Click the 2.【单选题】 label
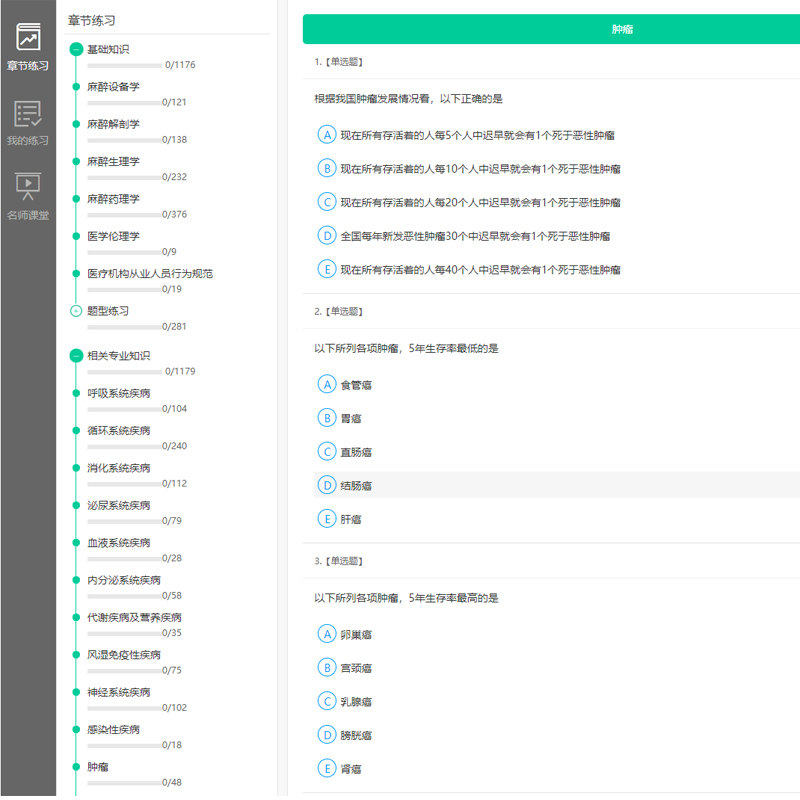800x800 pixels. tap(338, 311)
